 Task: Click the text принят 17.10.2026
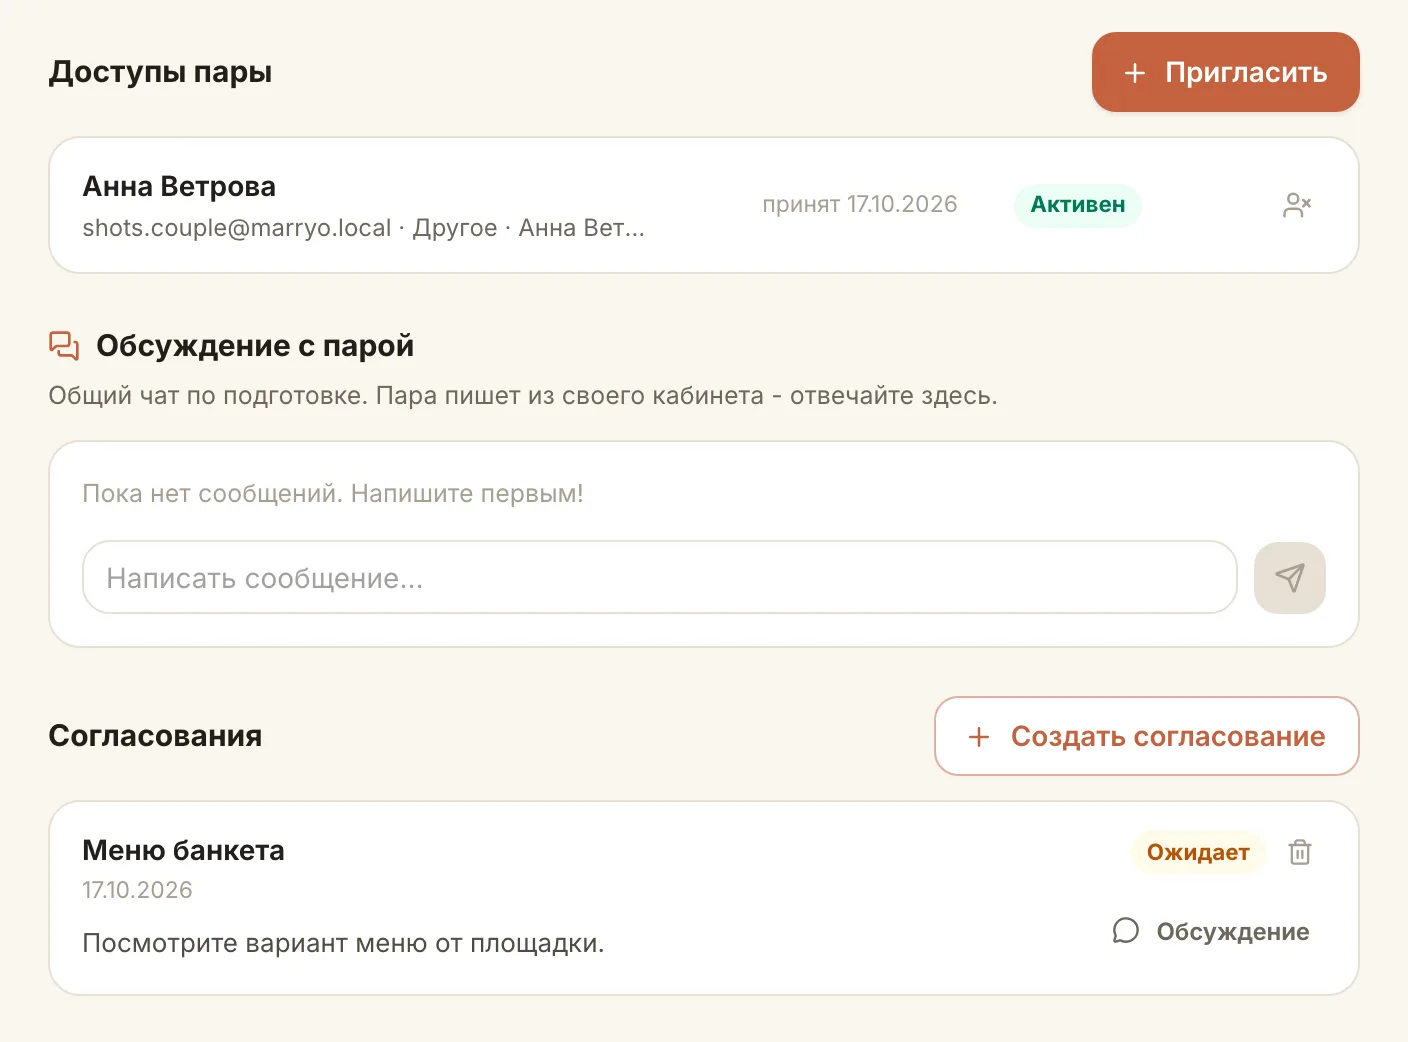pos(860,205)
